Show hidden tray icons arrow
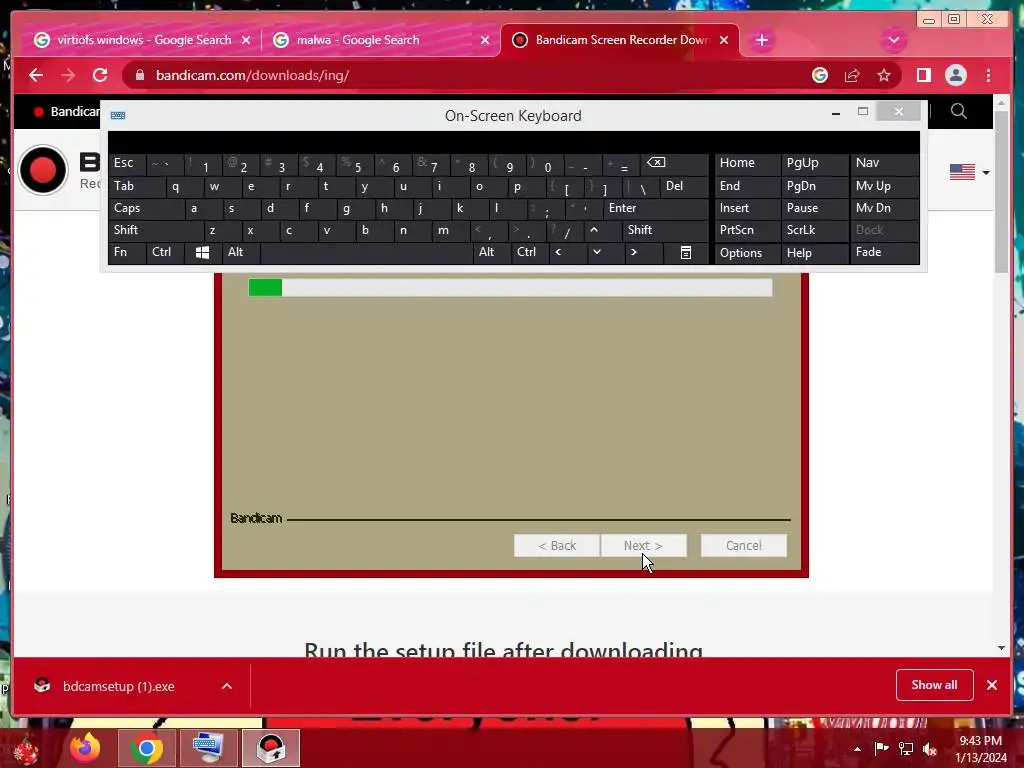1024x768 pixels. 857,748
